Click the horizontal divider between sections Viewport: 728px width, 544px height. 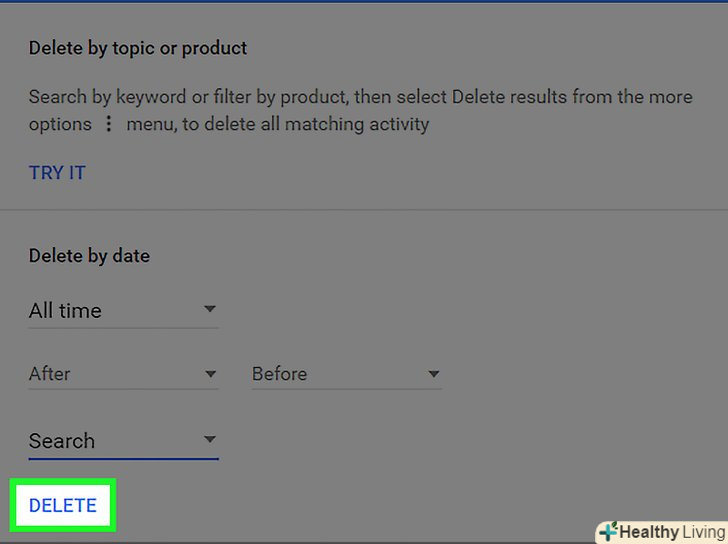click(364, 210)
